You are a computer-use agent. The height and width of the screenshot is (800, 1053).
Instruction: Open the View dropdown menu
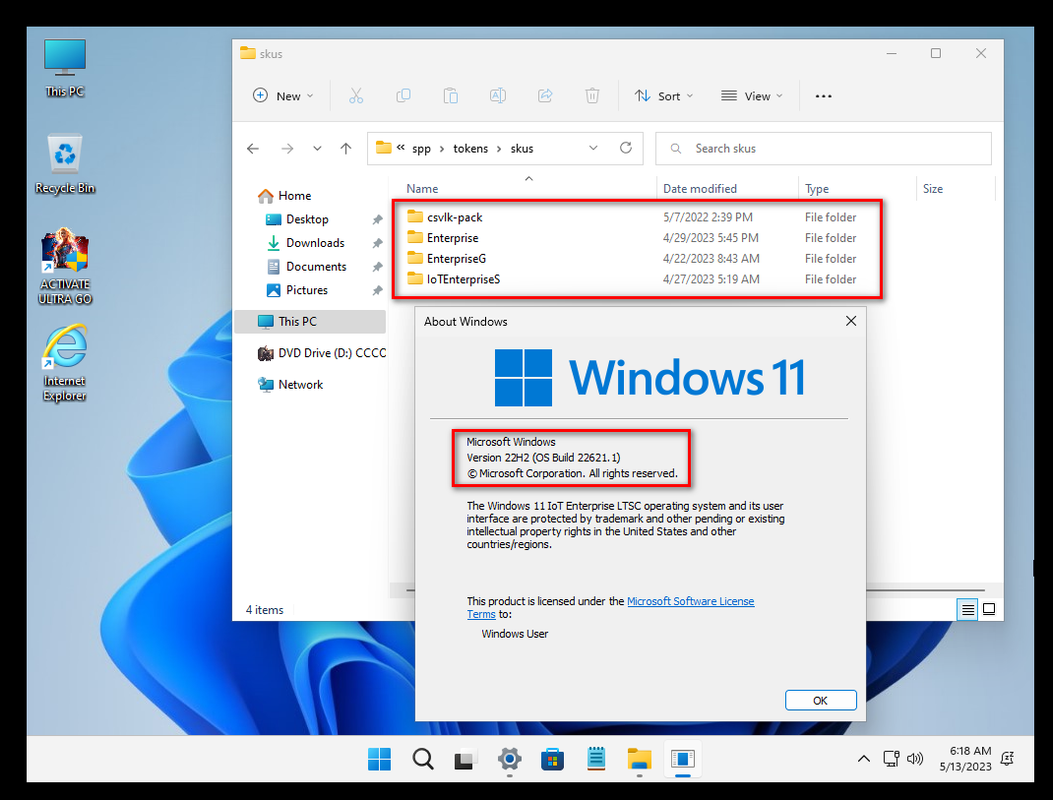point(751,96)
